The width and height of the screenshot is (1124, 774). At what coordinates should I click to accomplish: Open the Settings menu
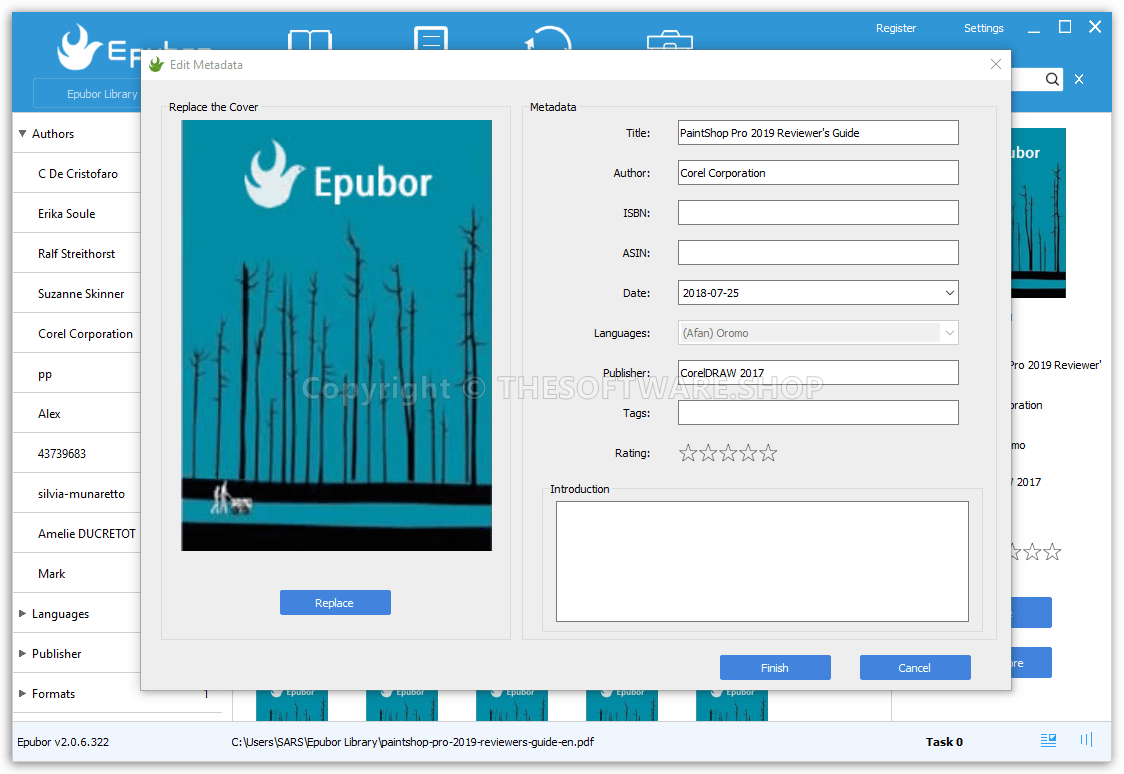pyautogui.click(x=983, y=28)
